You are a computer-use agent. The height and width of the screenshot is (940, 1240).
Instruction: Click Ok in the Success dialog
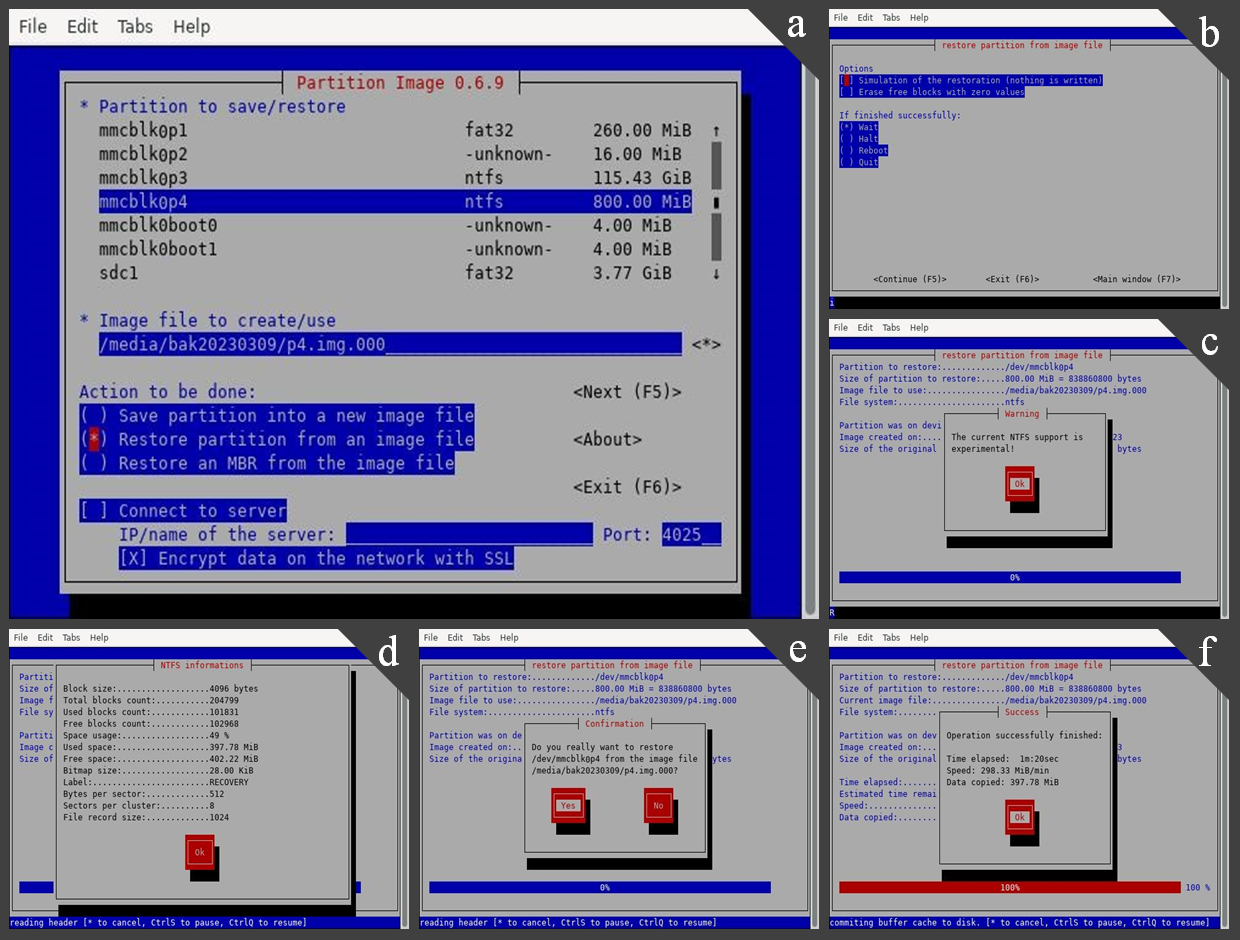click(1019, 817)
